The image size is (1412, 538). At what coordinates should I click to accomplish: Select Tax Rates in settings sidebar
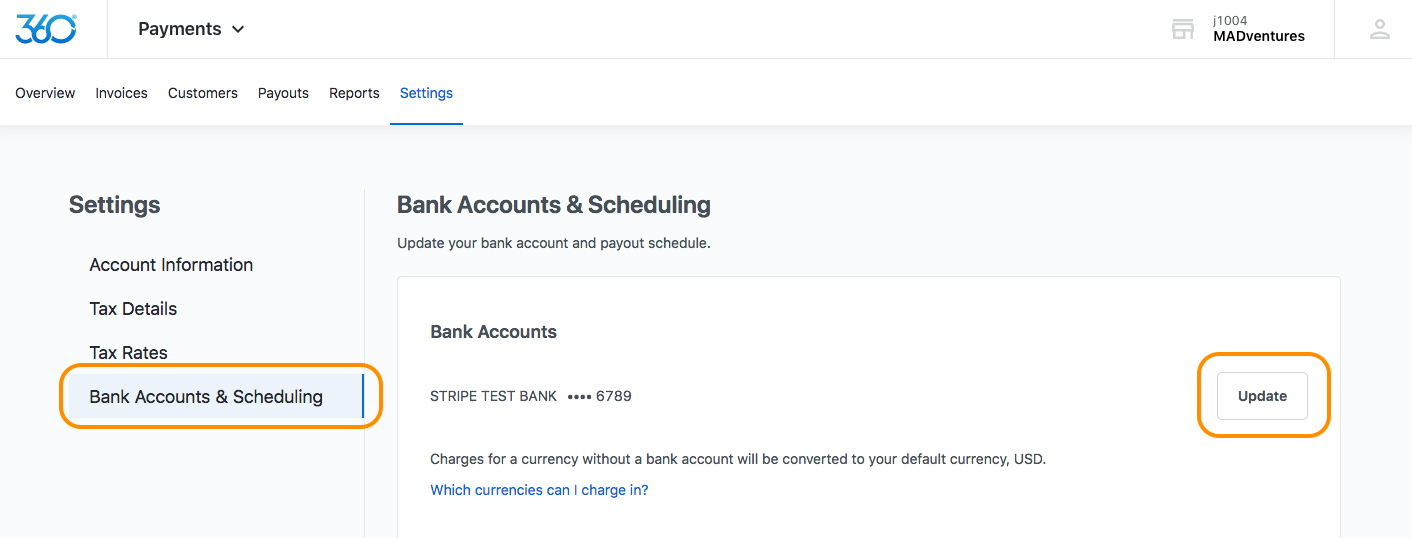(x=128, y=353)
